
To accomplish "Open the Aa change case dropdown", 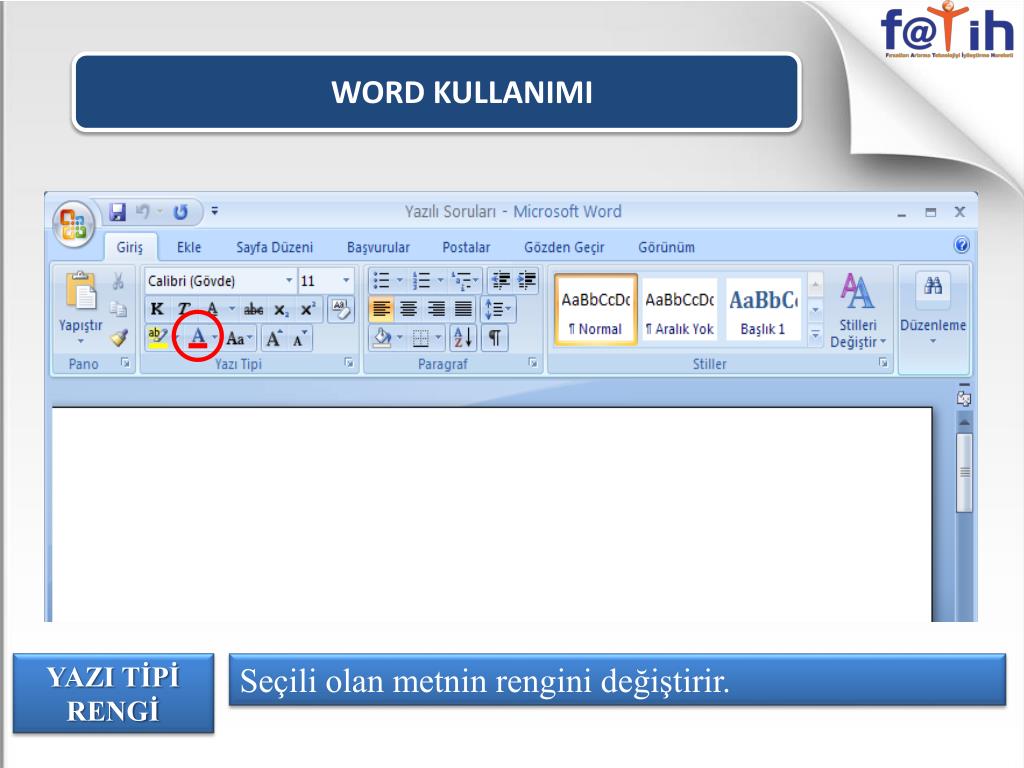I will (239, 338).
